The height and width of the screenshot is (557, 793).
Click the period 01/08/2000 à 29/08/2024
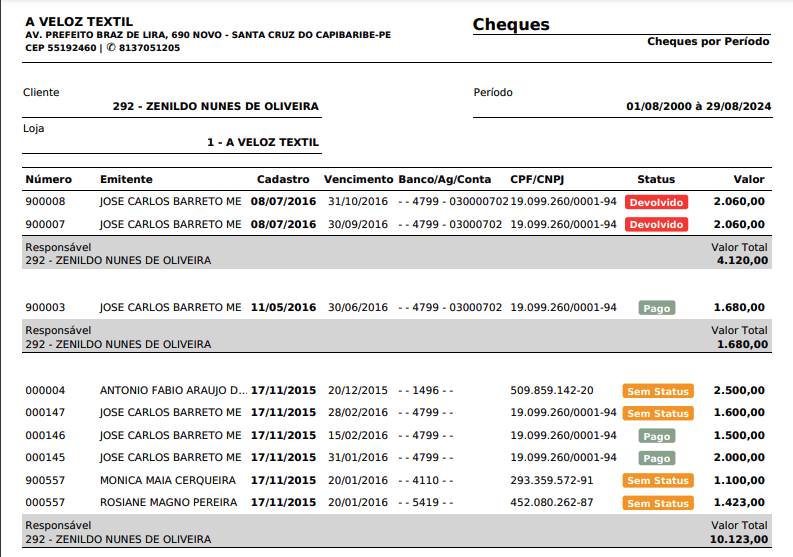(698, 106)
